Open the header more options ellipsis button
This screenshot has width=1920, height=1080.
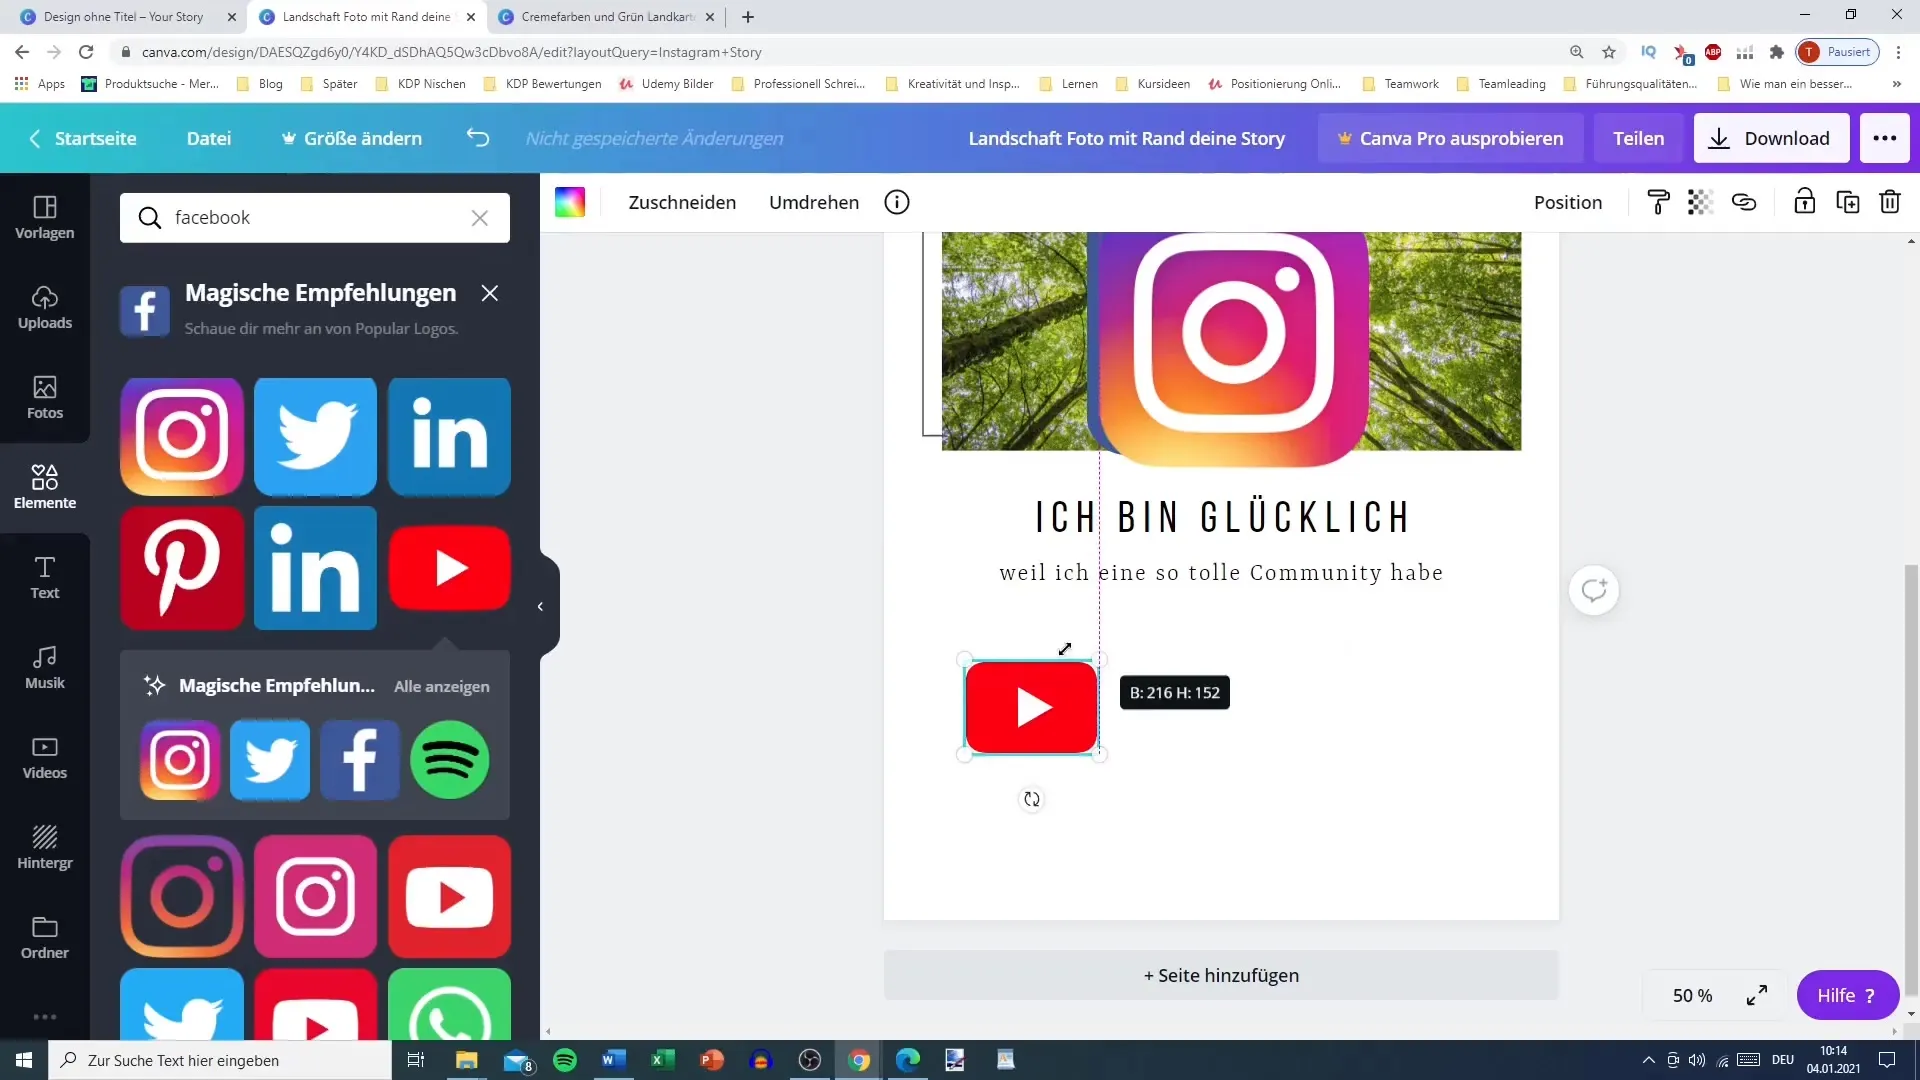tap(1885, 138)
